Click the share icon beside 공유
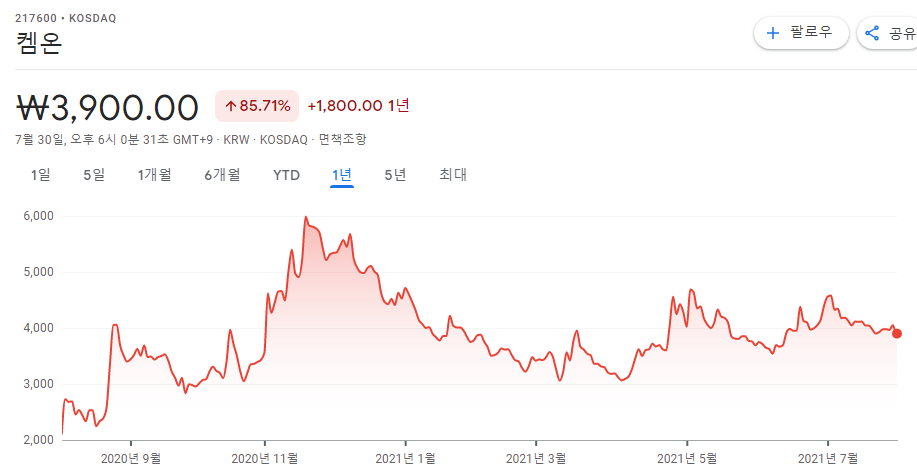 click(872, 33)
